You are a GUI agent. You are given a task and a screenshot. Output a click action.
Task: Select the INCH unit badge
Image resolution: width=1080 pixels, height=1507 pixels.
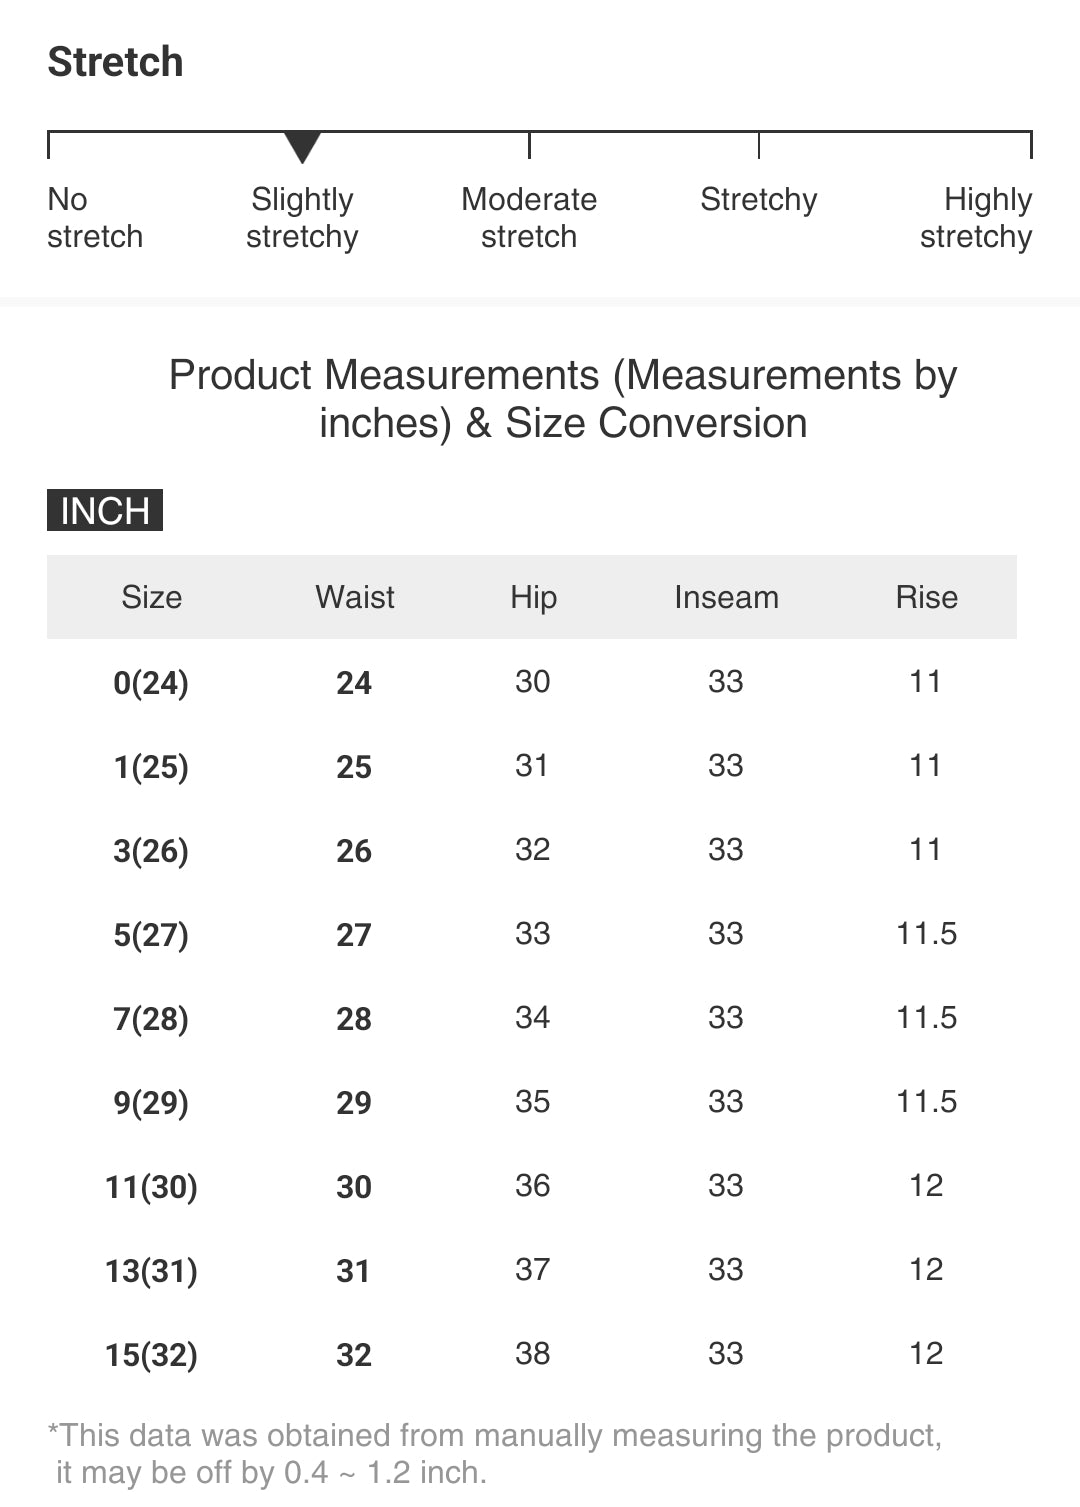tap(105, 511)
